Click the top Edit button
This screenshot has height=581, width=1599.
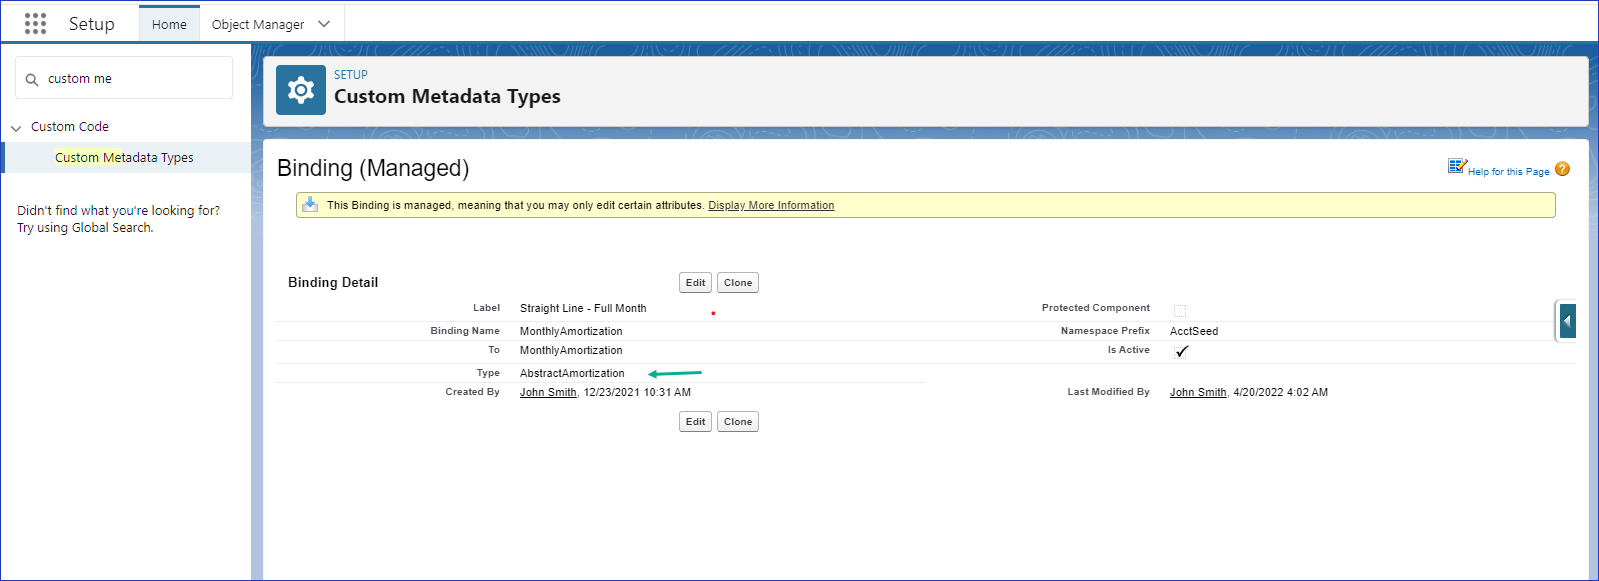point(695,283)
